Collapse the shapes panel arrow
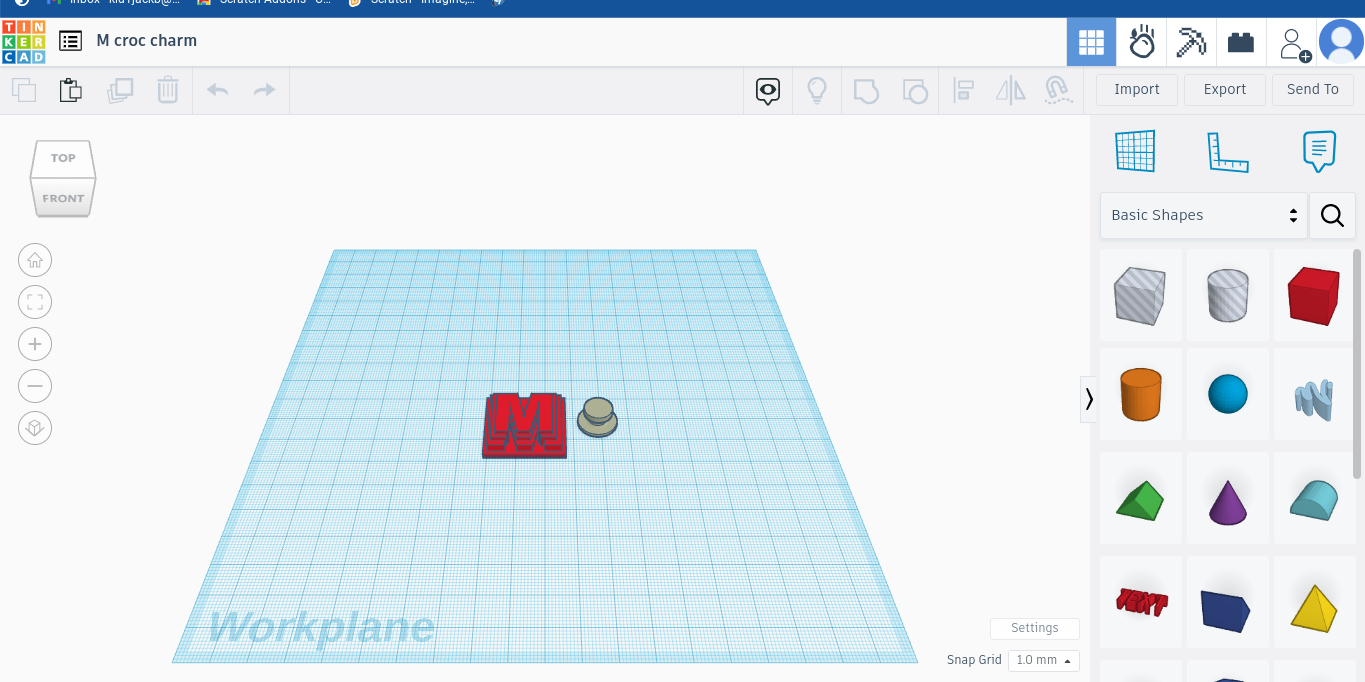Viewport: 1365px width, 682px height. [1089, 399]
